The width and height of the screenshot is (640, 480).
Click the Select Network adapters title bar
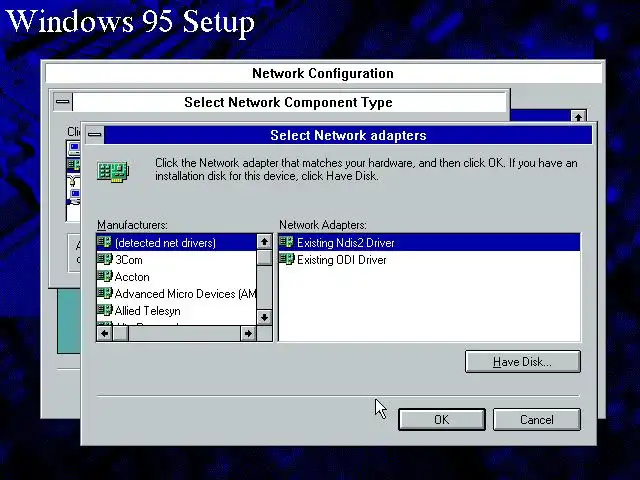(x=348, y=135)
